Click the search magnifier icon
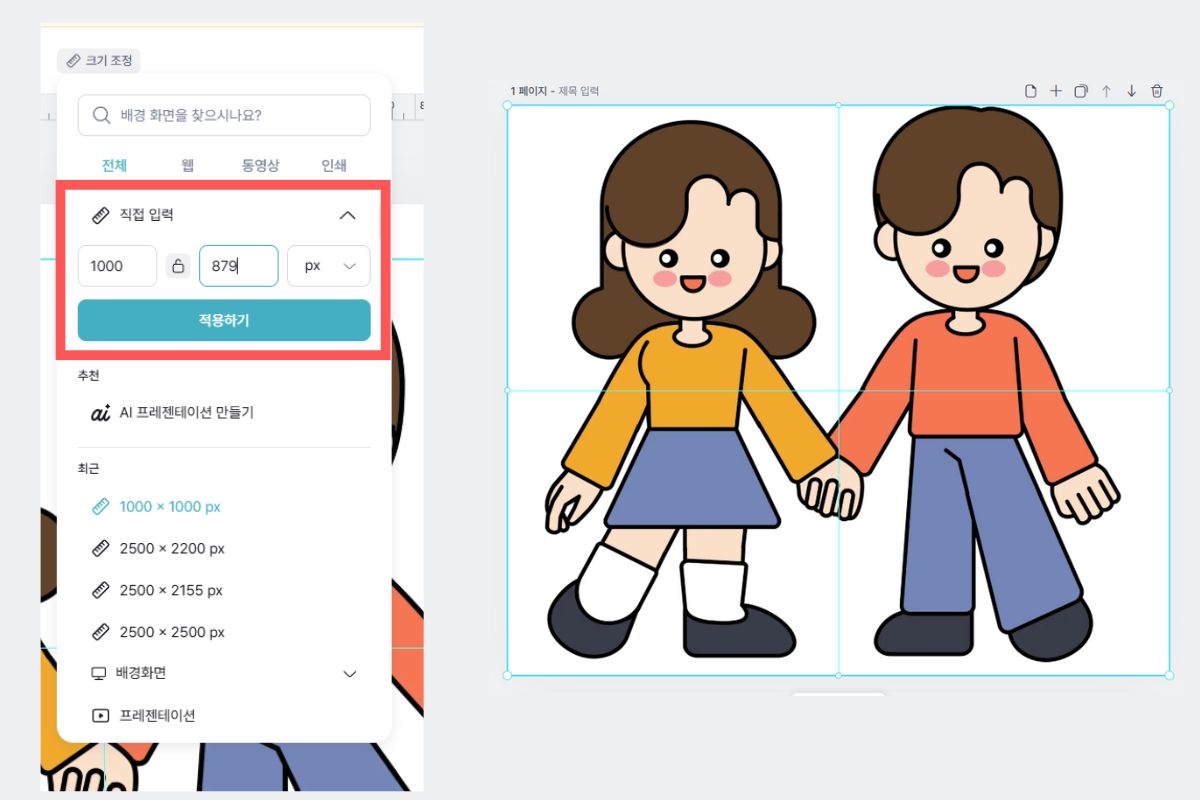 (101, 115)
